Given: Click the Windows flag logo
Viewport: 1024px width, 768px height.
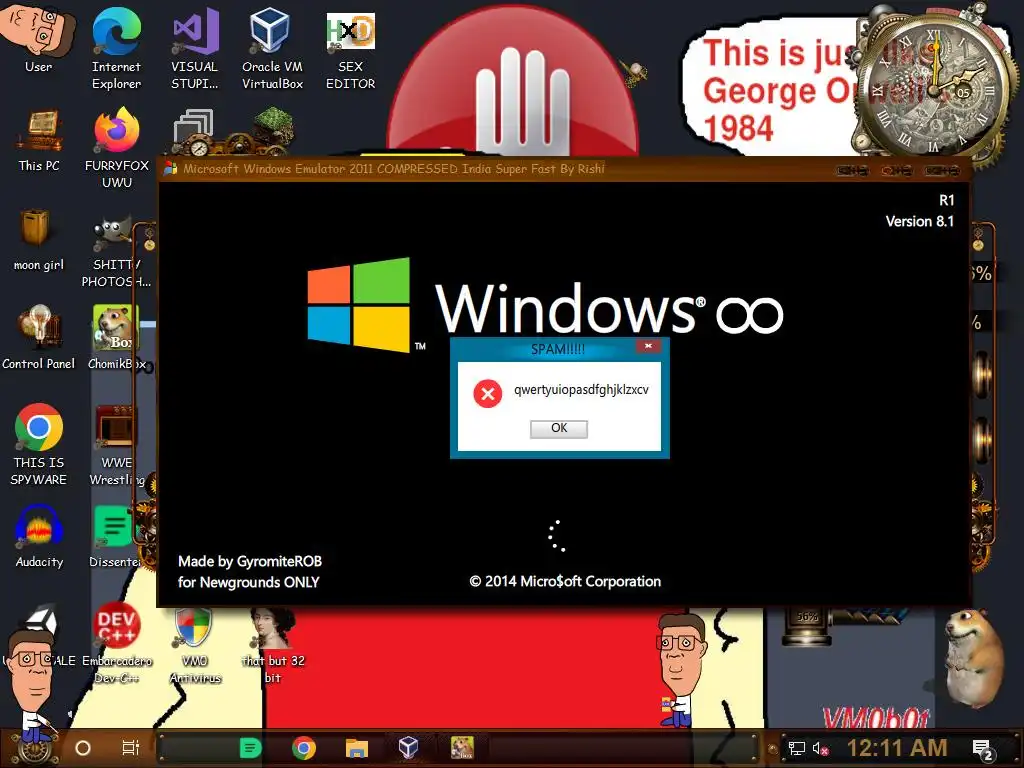Looking at the screenshot, I should click(x=359, y=304).
